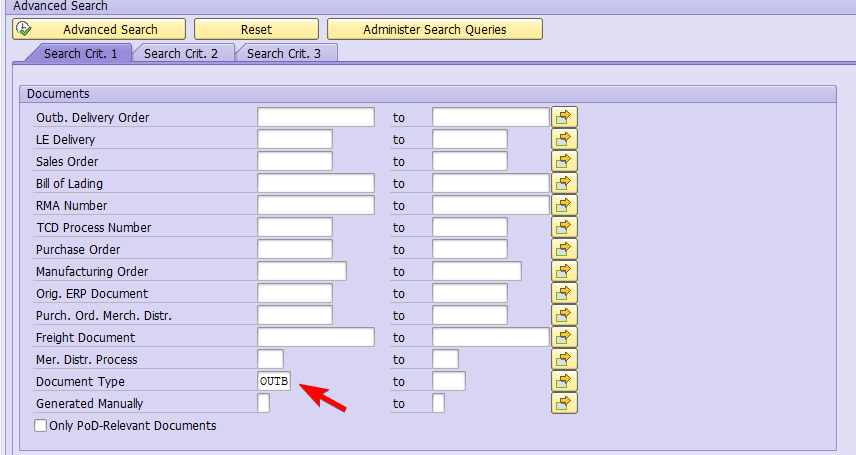856x455 pixels.
Task: Click multiple selection icon for Outb. Delivery Order
Action: pyautogui.click(x=565, y=117)
